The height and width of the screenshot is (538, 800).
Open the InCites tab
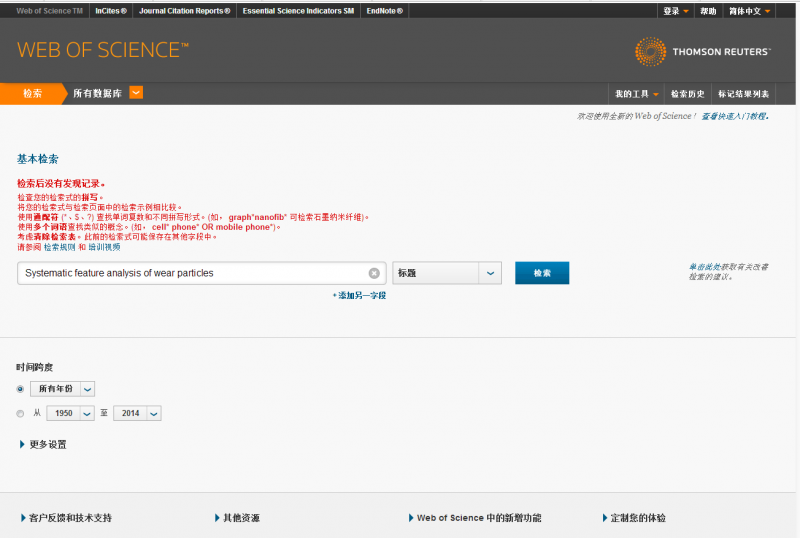point(111,11)
